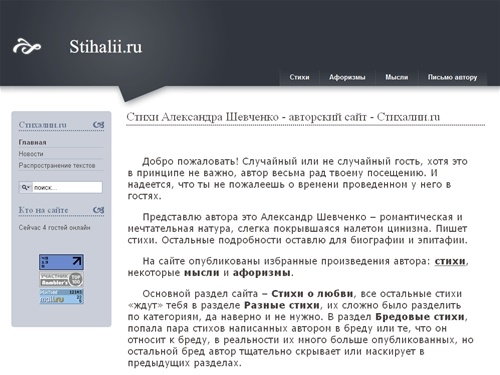The width and height of the screenshot is (500, 375).
Task: Click the Сейчас 4 гостей онлайн text
Action: (54, 228)
